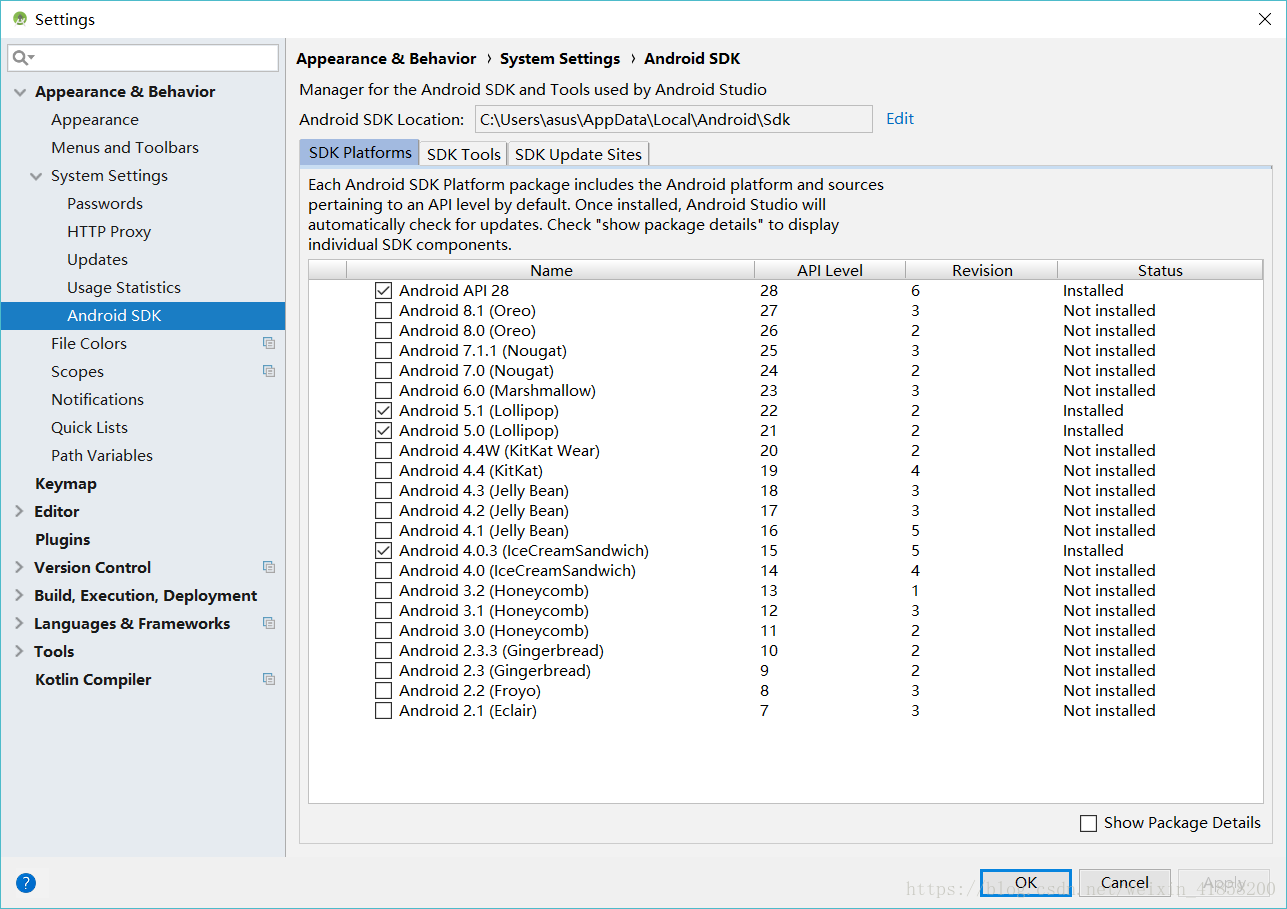Click into the settings search field
The image size is (1287, 909).
143,58
